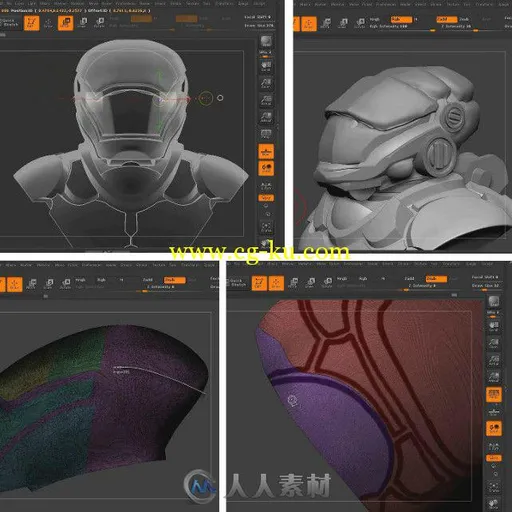Open Material menu in top-left window
512x512 pixels.
(x=78, y=3)
